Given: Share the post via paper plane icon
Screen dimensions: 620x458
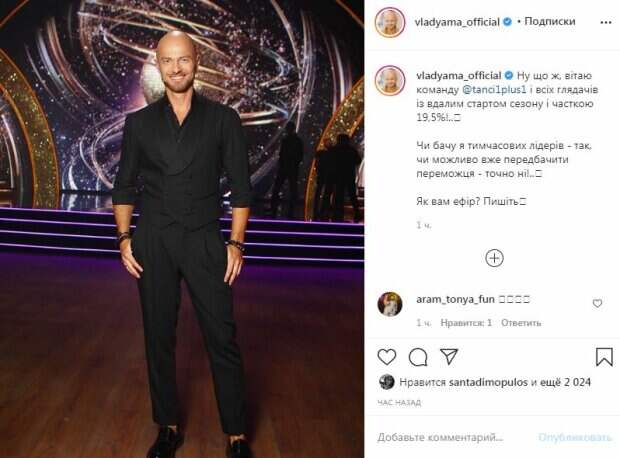Looking at the screenshot, I should point(449,357).
